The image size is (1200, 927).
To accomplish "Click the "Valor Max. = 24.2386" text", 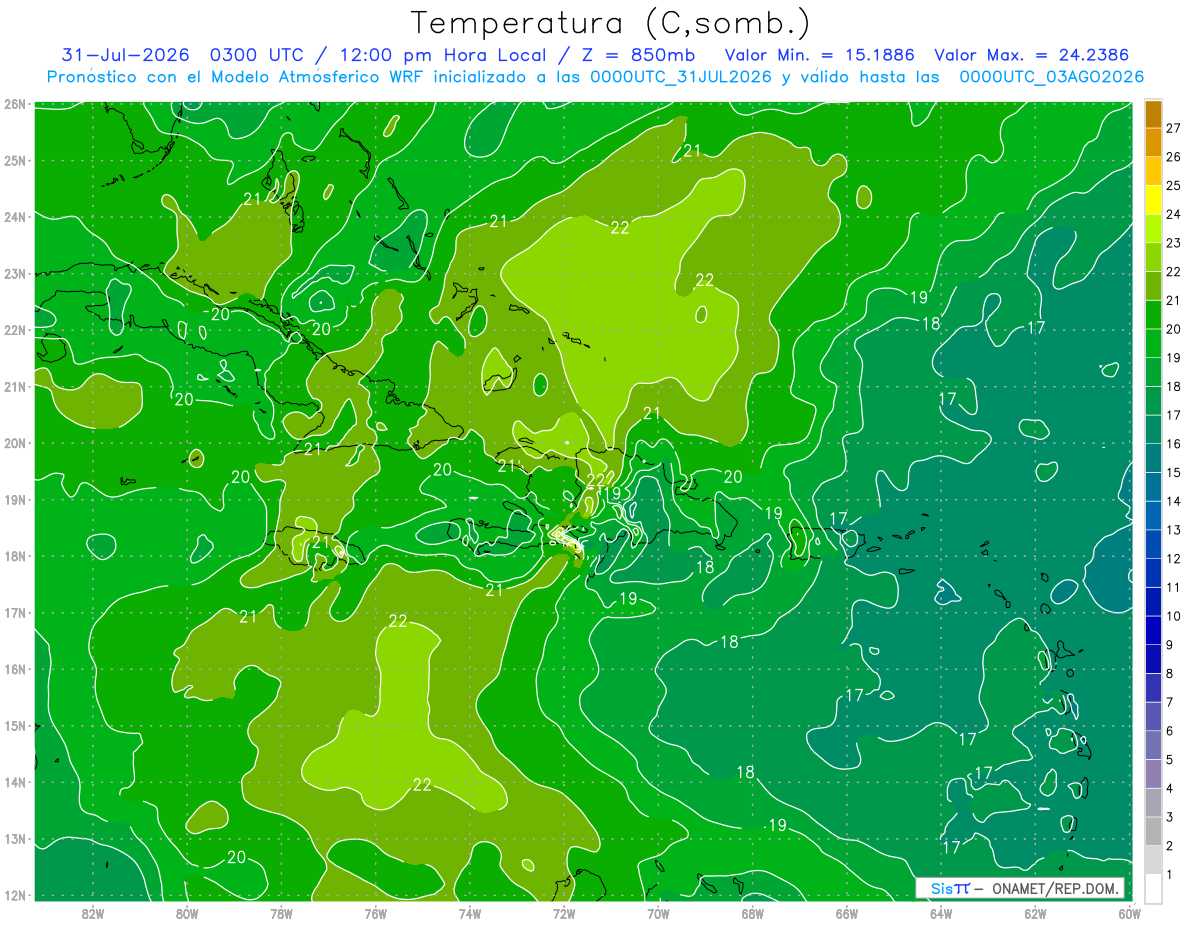I will coord(1032,55).
